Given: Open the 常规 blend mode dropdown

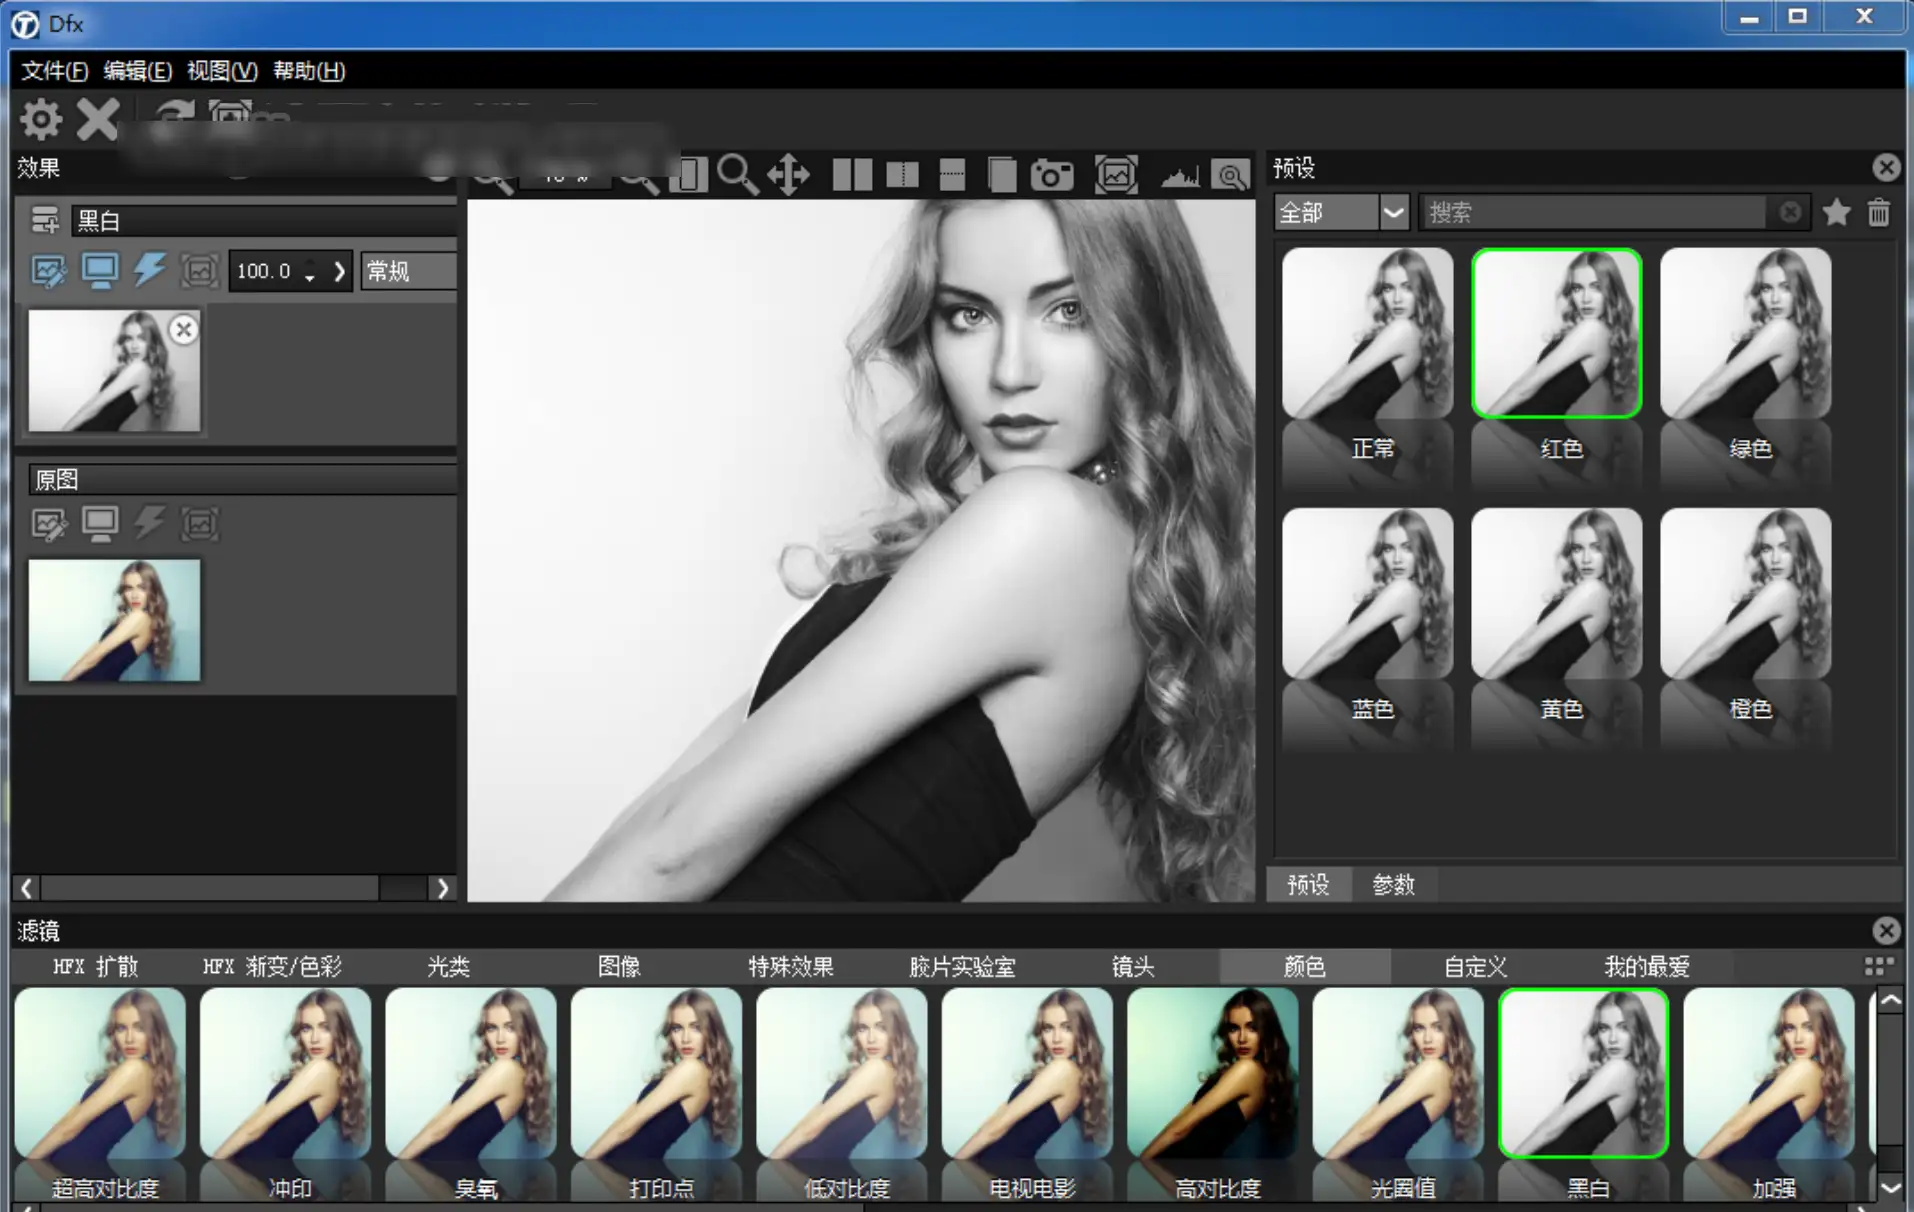Looking at the screenshot, I should tap(408, 271).
